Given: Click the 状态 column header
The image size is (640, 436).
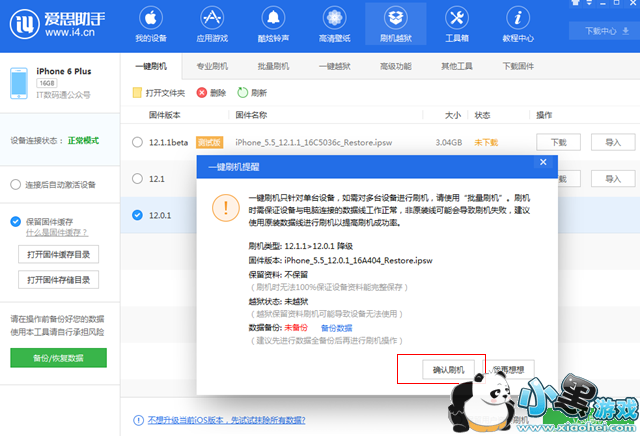Looking at the screenshot, I should 482,115.
